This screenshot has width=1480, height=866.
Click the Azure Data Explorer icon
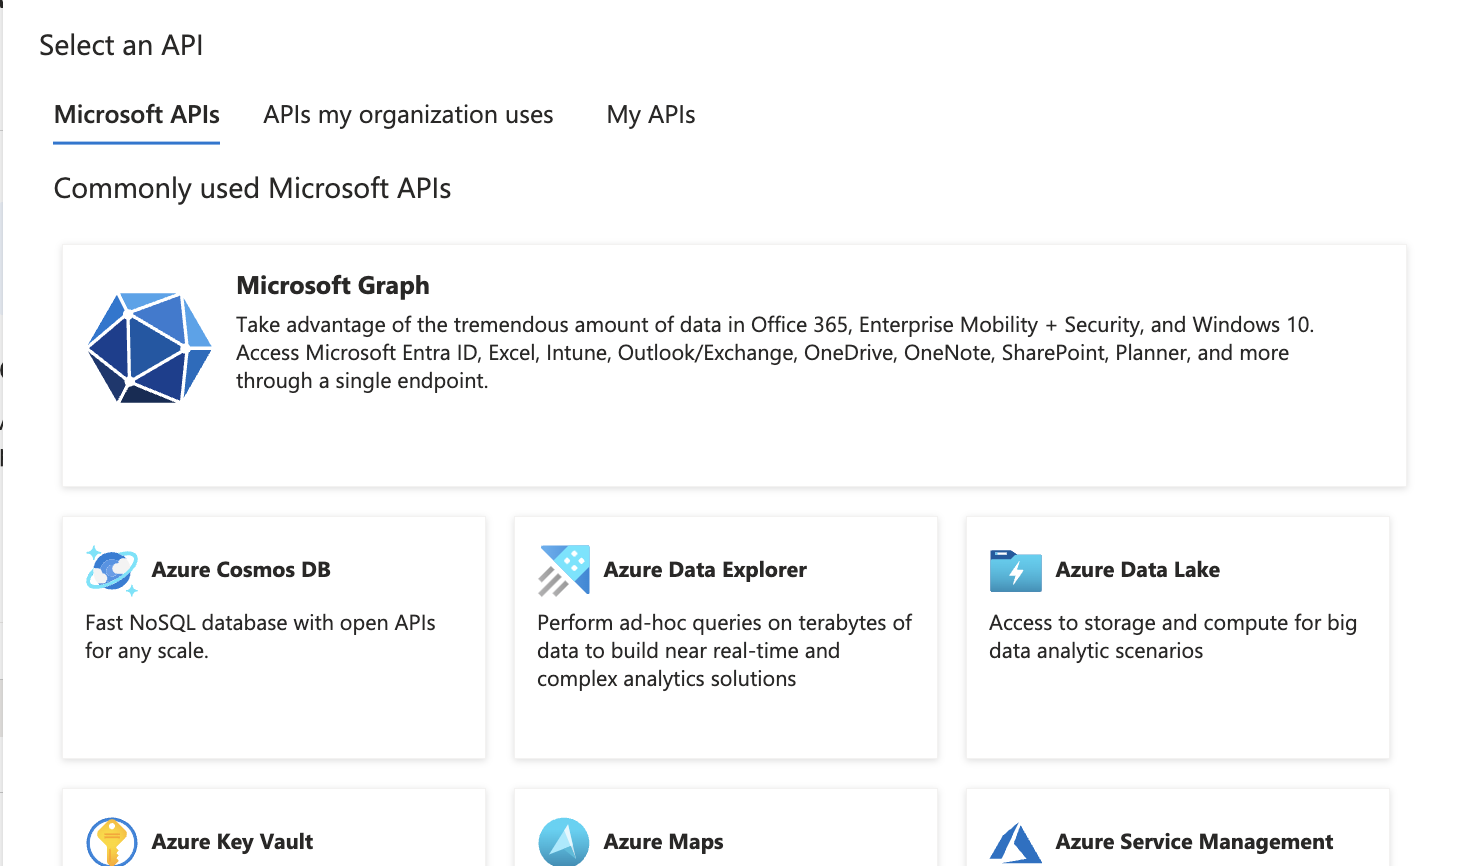coord(564,570)
